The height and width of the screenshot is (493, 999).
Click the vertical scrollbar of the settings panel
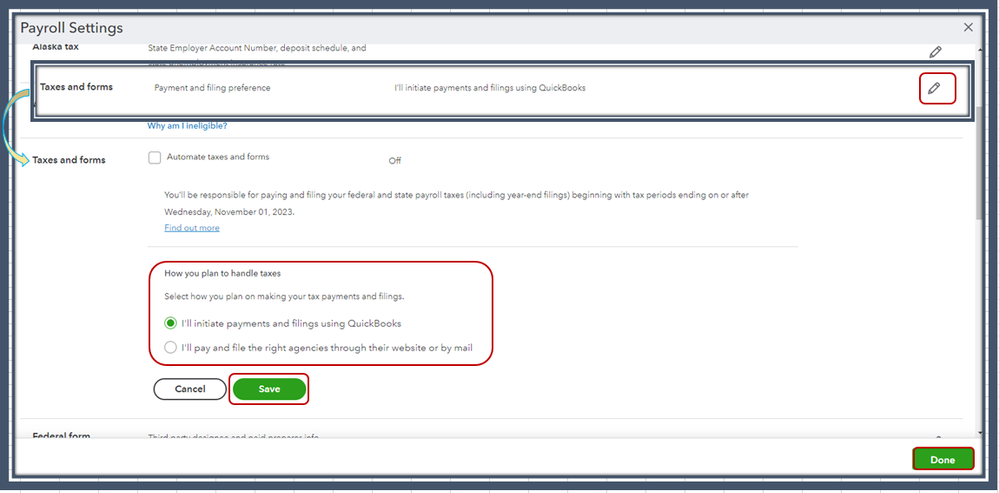[x=979, y=164]
